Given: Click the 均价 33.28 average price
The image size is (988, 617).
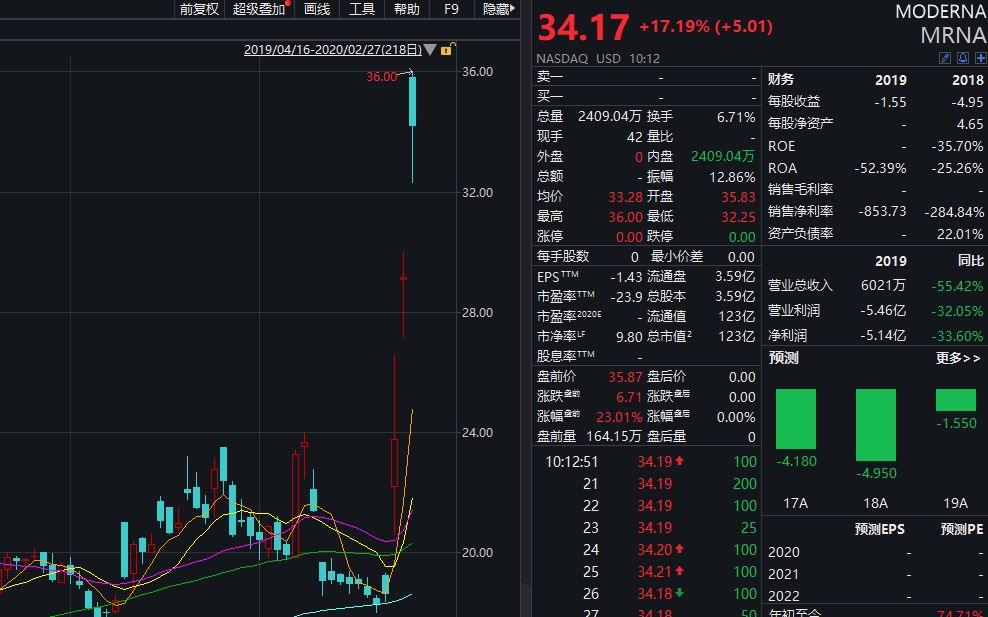Looking at the screenshot, I should point(625,197).
